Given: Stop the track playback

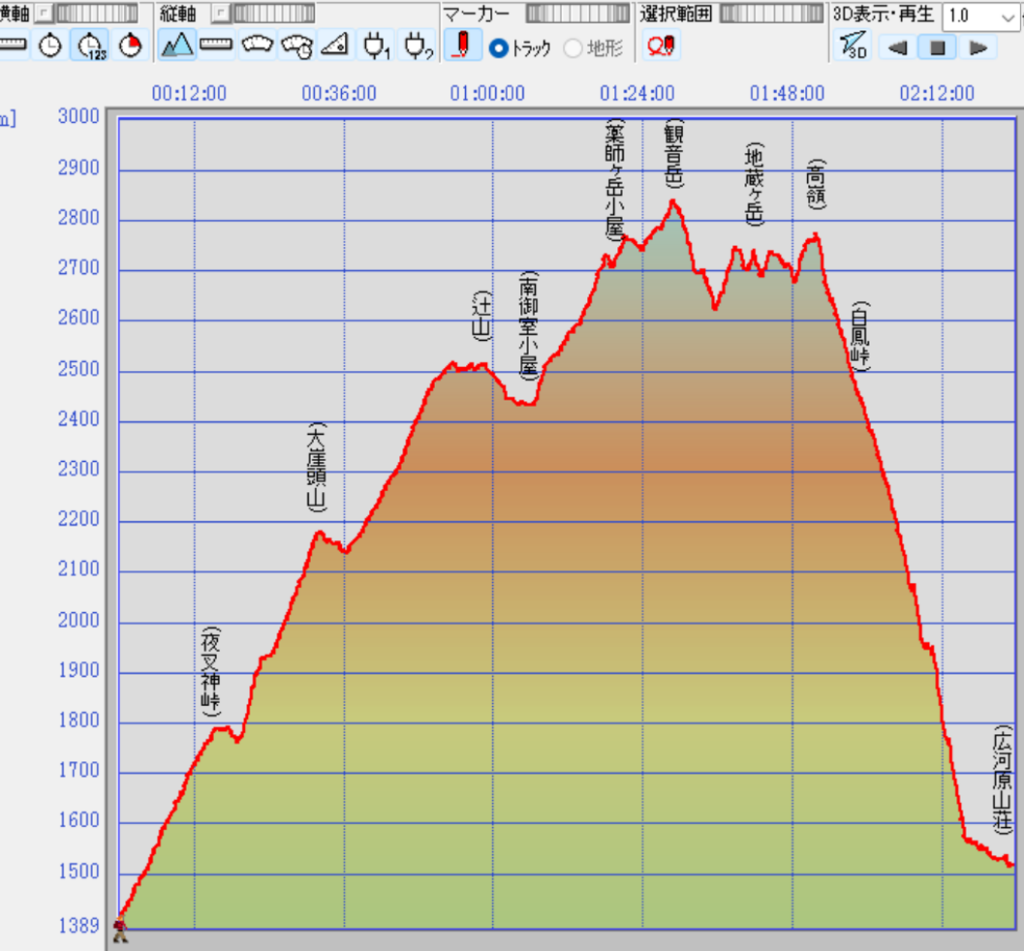Looking at the screenshot, I should coord(937,47).
